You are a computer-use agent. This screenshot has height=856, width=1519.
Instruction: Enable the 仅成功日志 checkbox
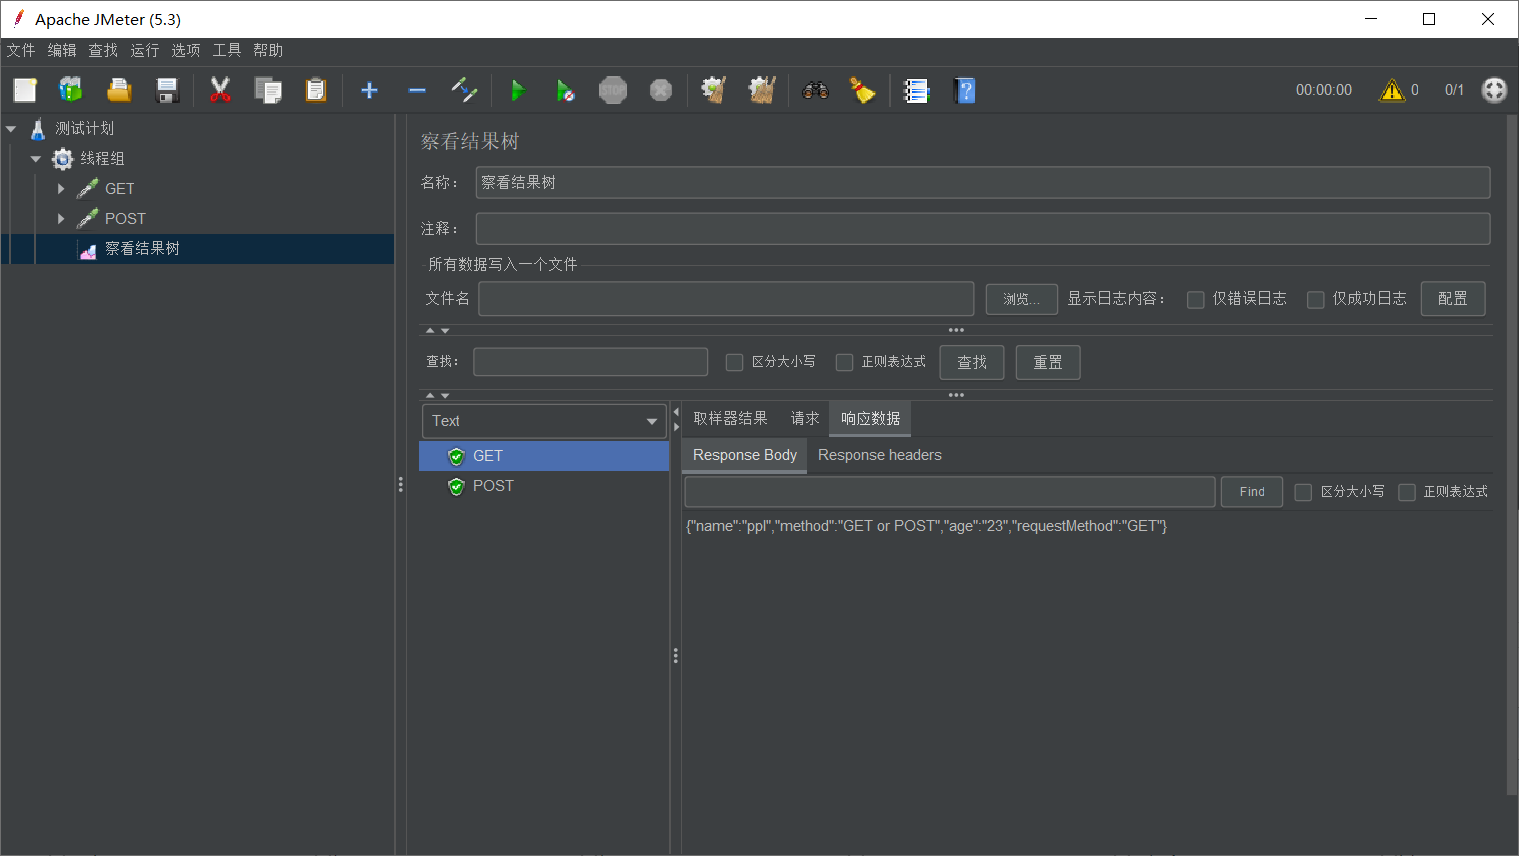pyautogui.click(x=1315, y=299)
